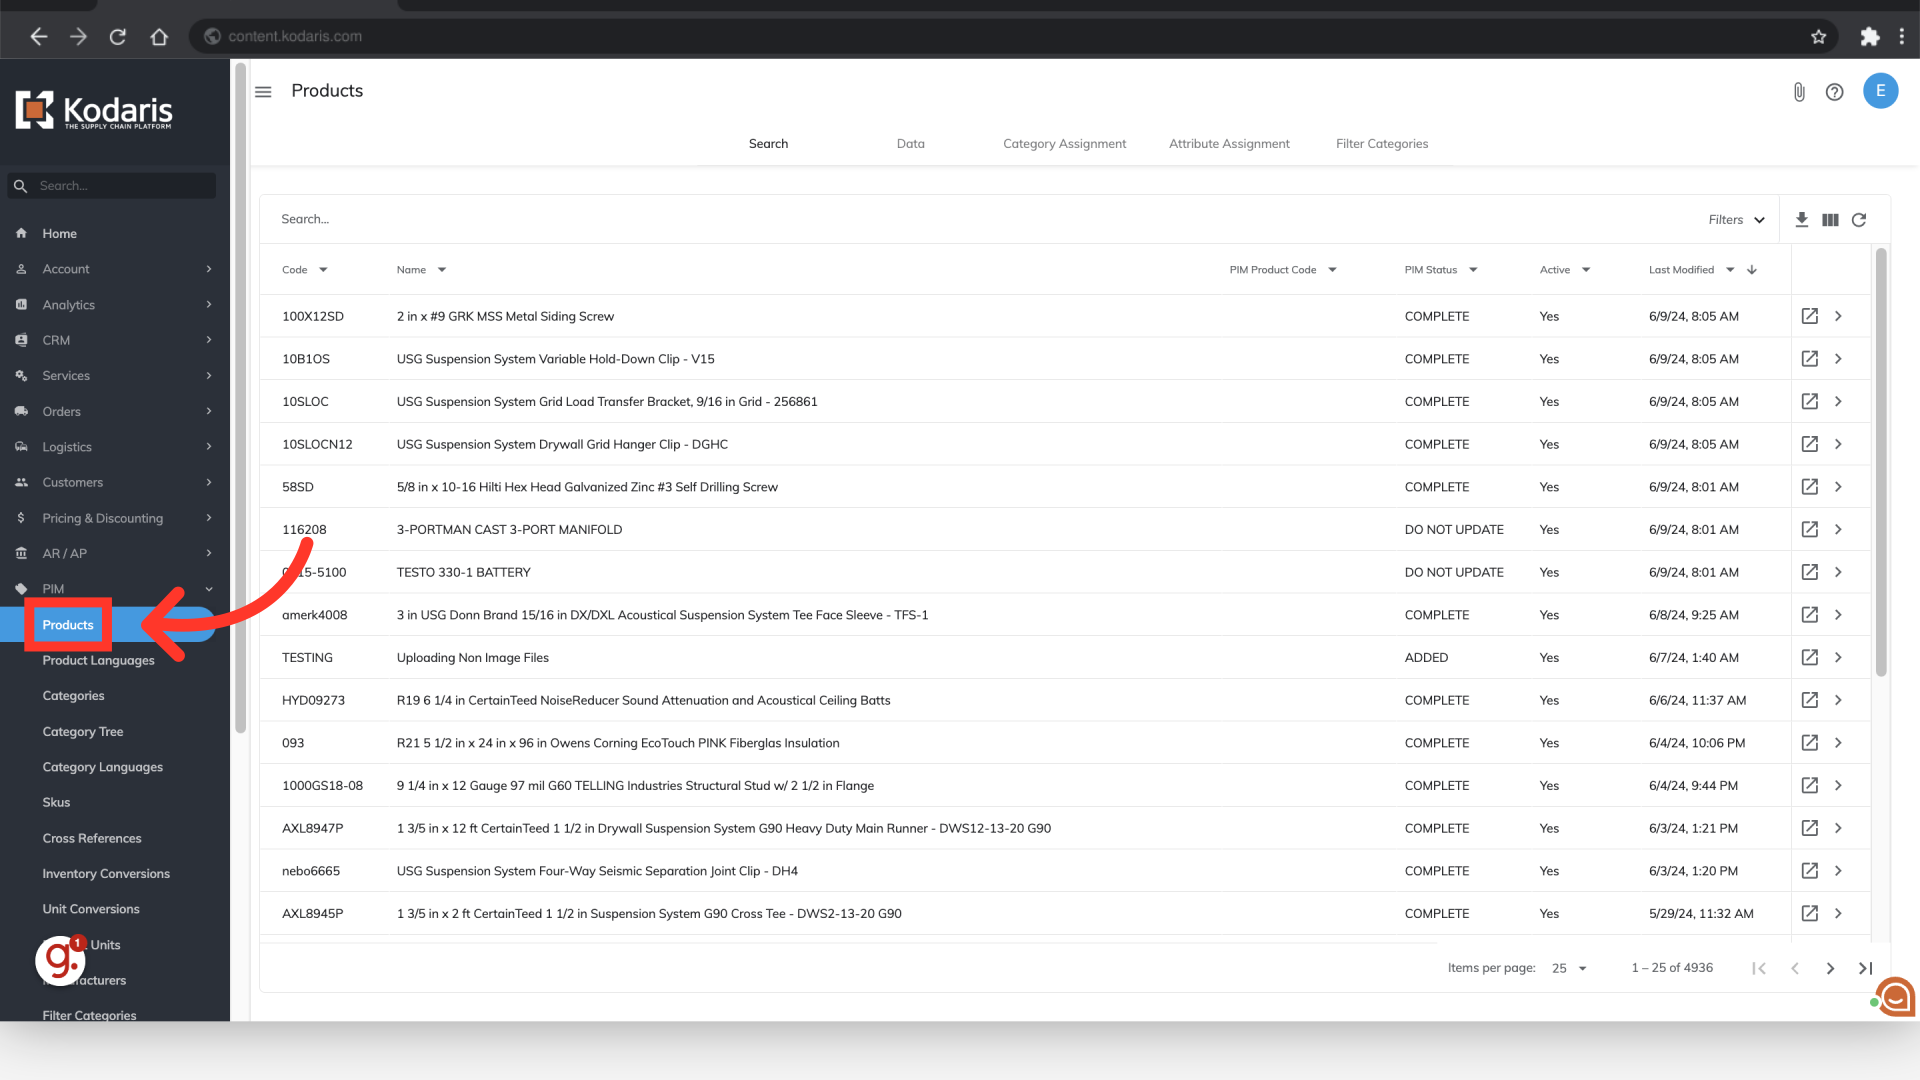1920x1080 pixels.
Task: Click the table refresh icon
Action: 1859,220
